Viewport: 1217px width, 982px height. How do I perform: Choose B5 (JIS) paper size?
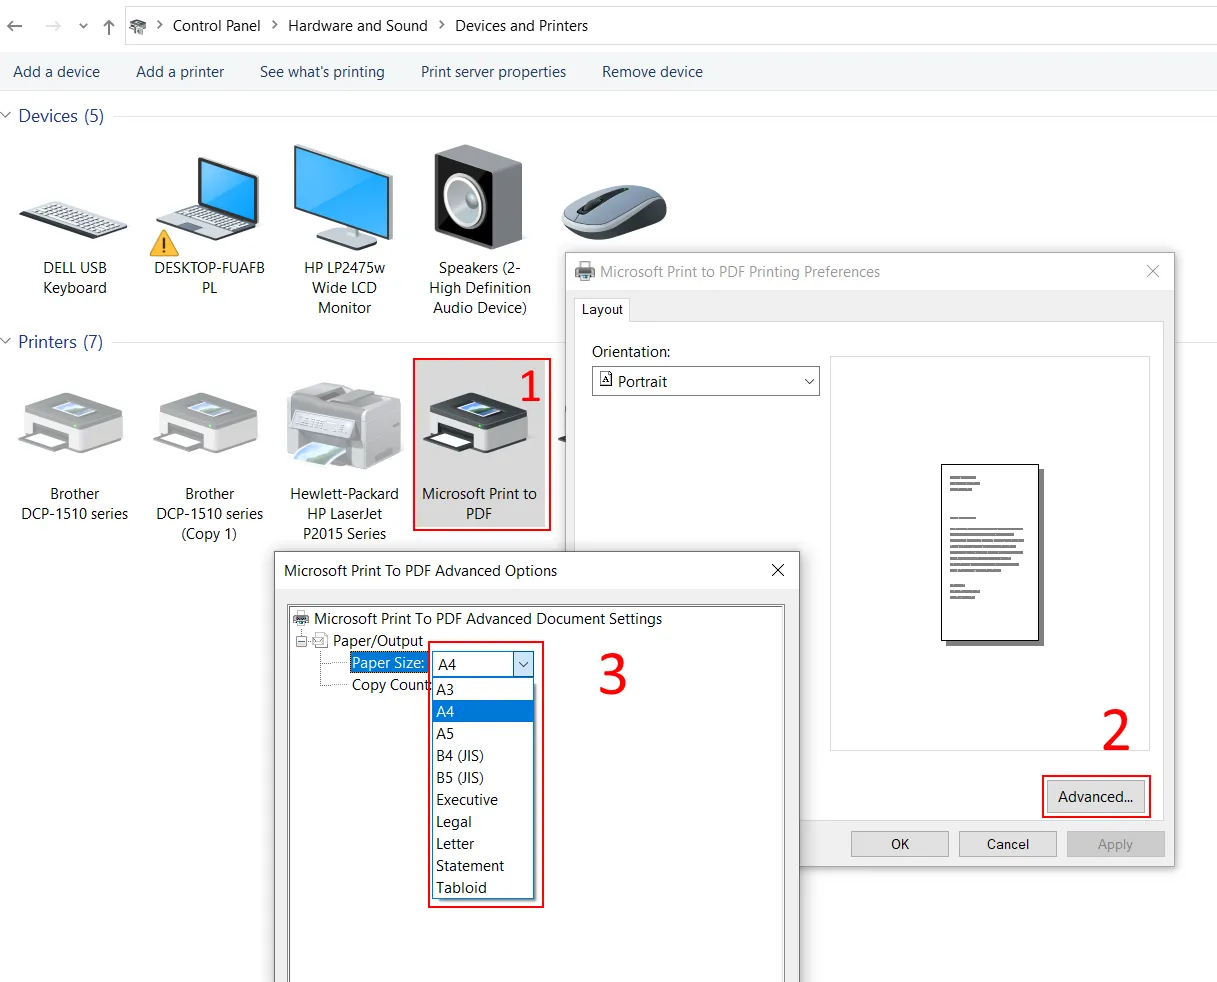point(483,777)
